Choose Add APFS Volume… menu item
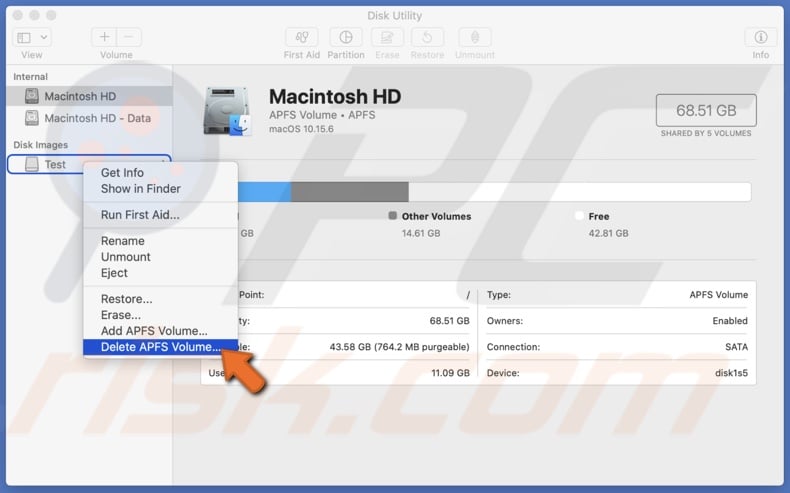The width and height of the screenshot is (790, 493). [160, 331]
